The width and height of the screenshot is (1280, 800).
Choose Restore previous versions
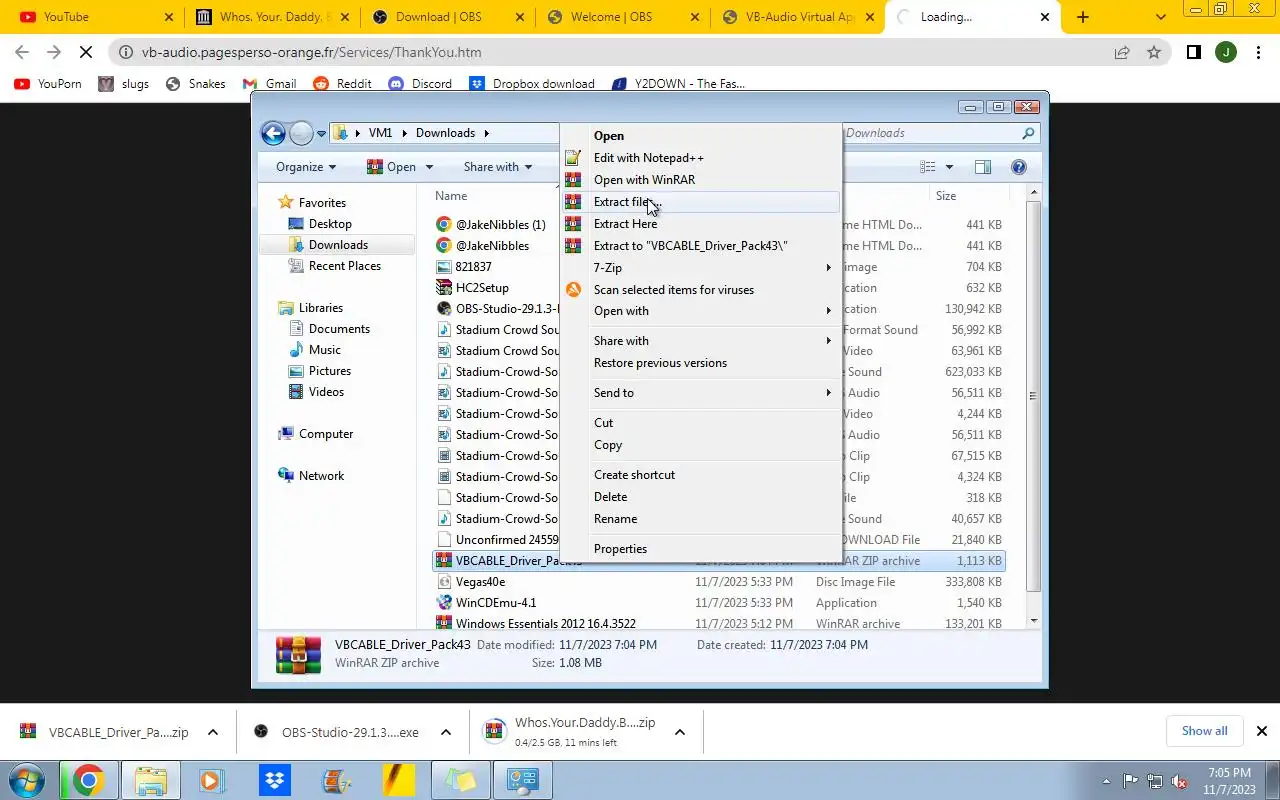[x=700, y=363]
